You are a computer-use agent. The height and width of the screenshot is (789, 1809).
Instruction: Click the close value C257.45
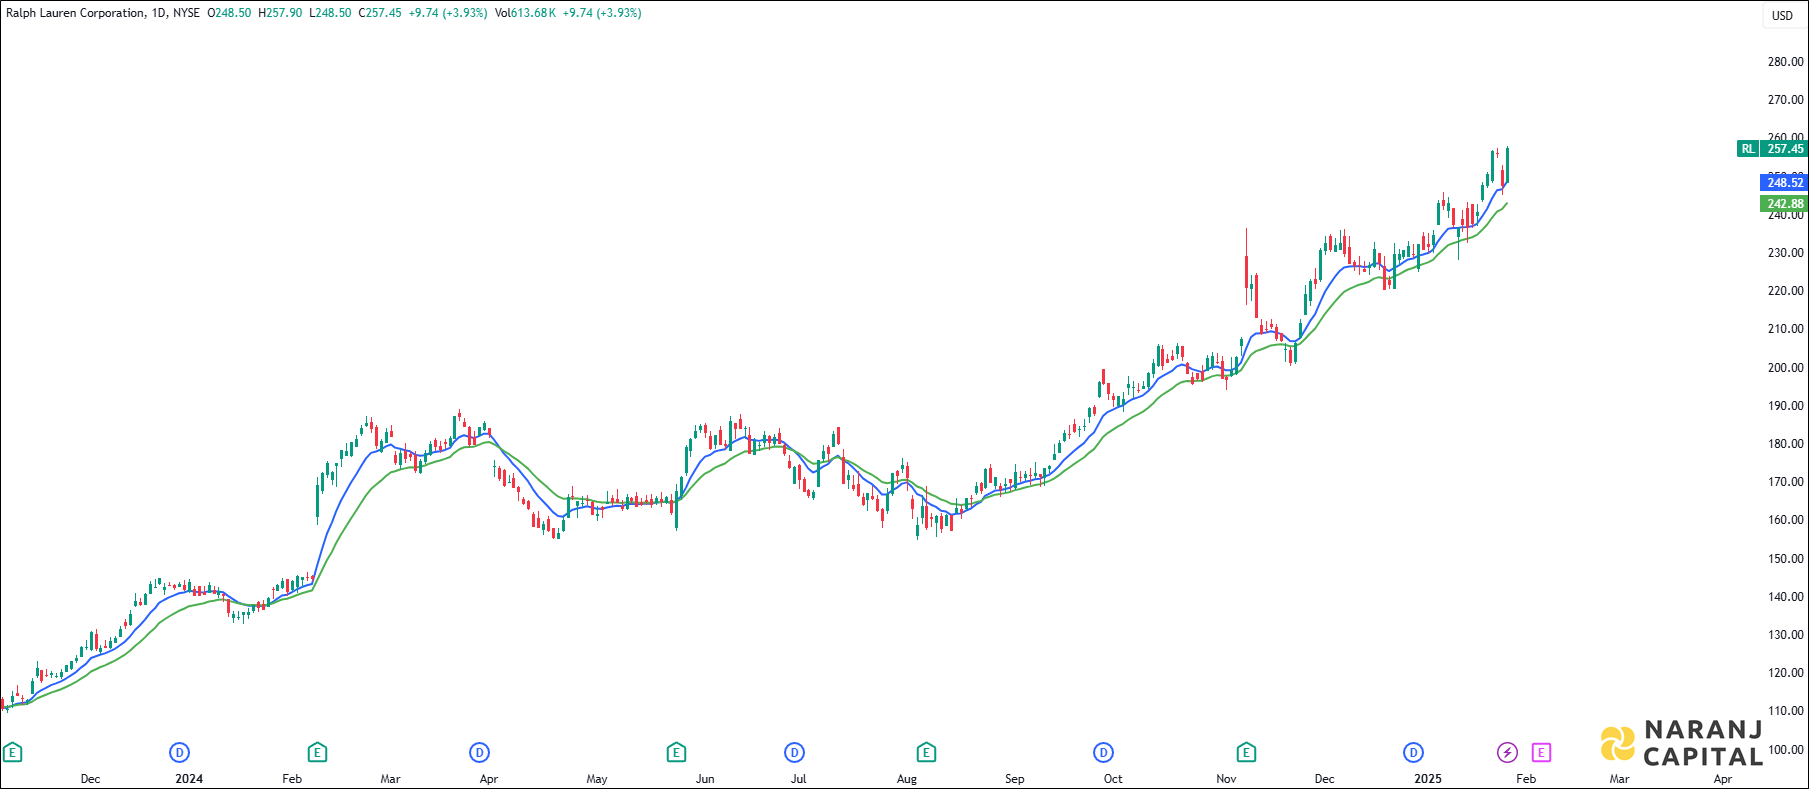point(380,13)
